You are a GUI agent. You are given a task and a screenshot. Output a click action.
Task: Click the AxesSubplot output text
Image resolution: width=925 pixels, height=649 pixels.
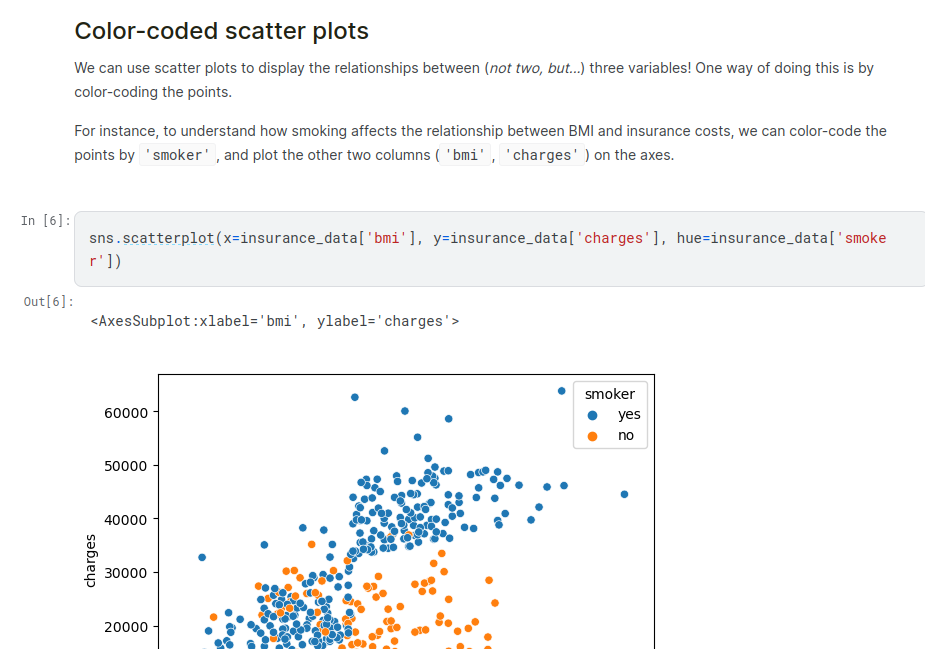(x=275, y=321)
